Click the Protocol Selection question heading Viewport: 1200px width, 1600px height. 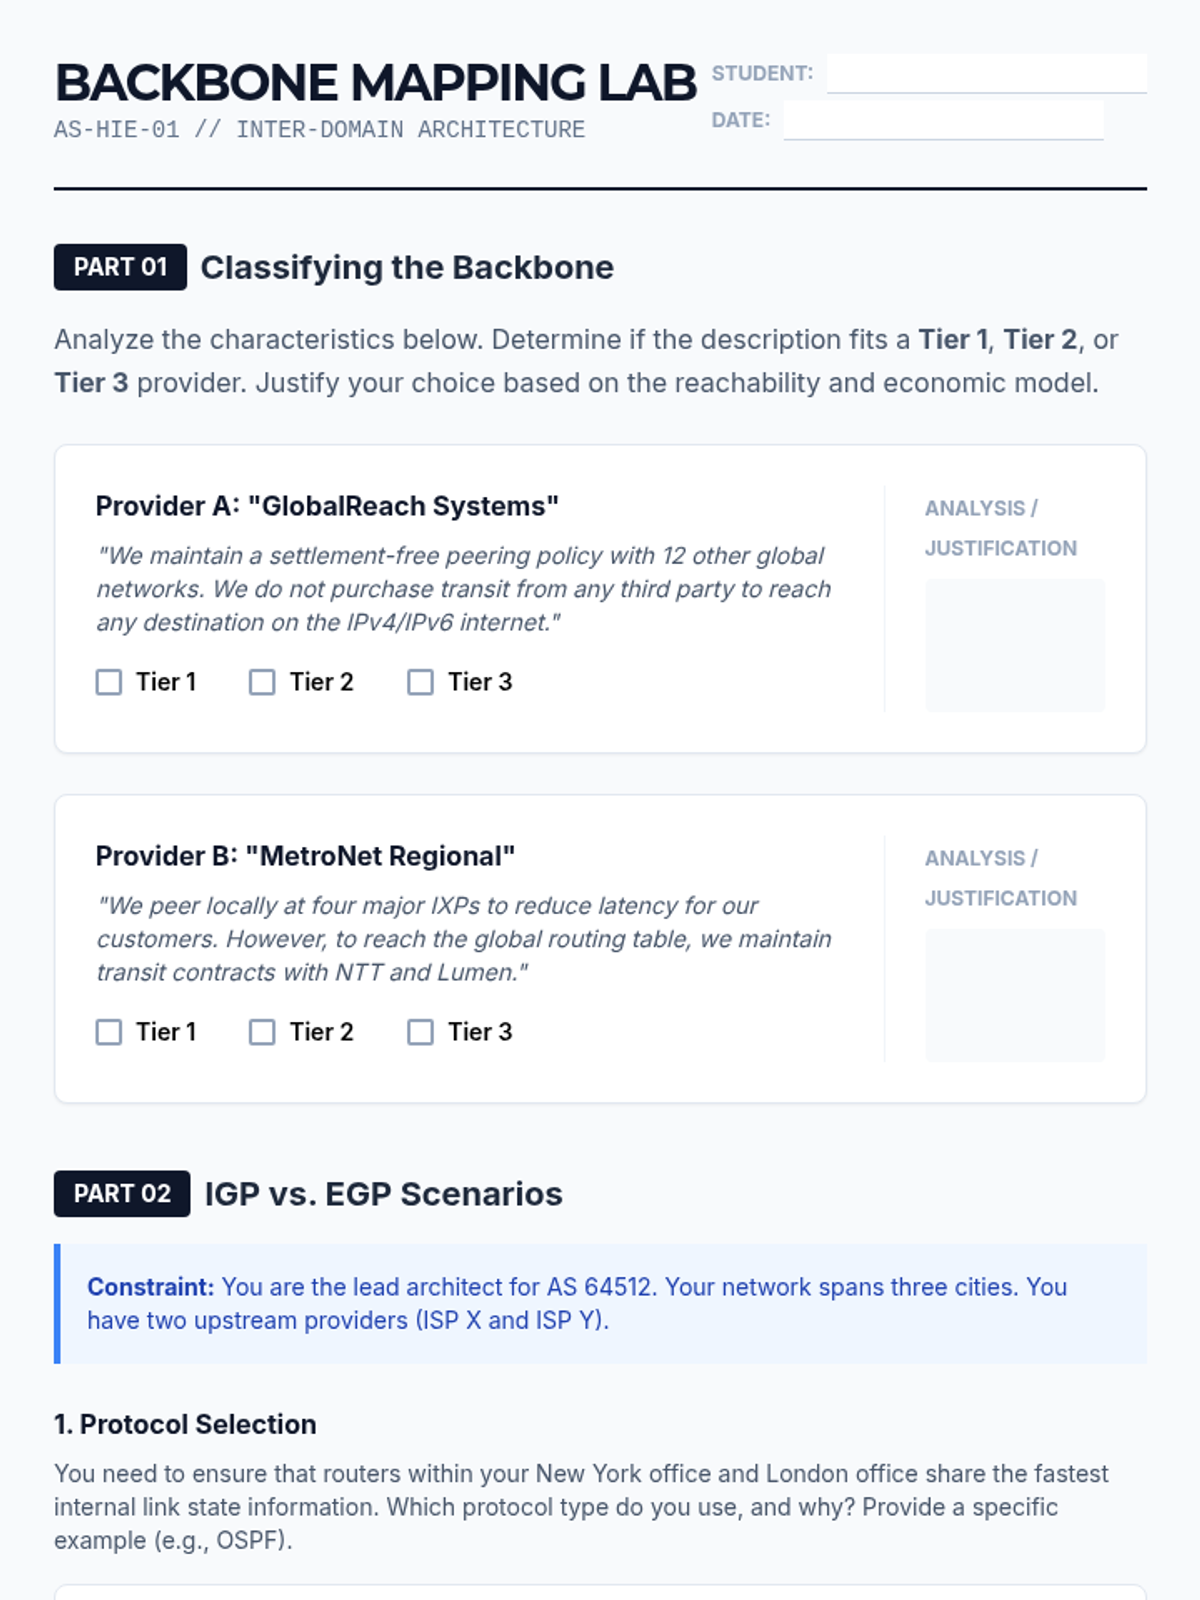tap(185, 1424)
